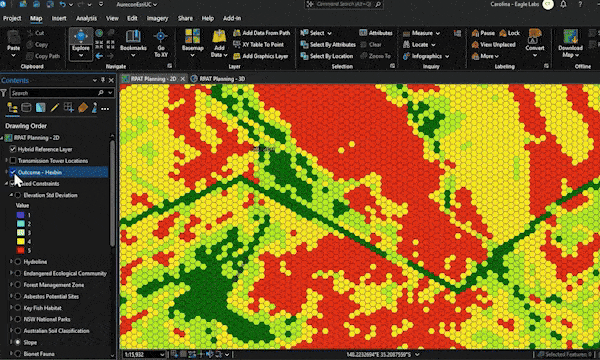Viewport: 600px width, 360px height.
Task: Open the Contents pane more options ellipsis
Action: 105,109
